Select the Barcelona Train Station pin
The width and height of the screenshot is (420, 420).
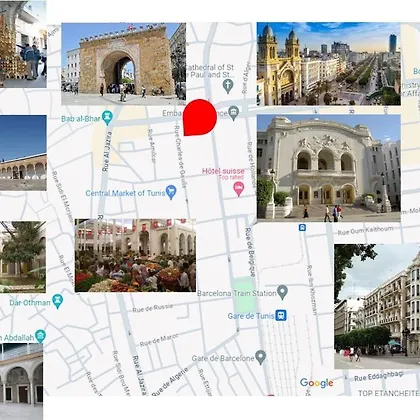tap(283, 292)
